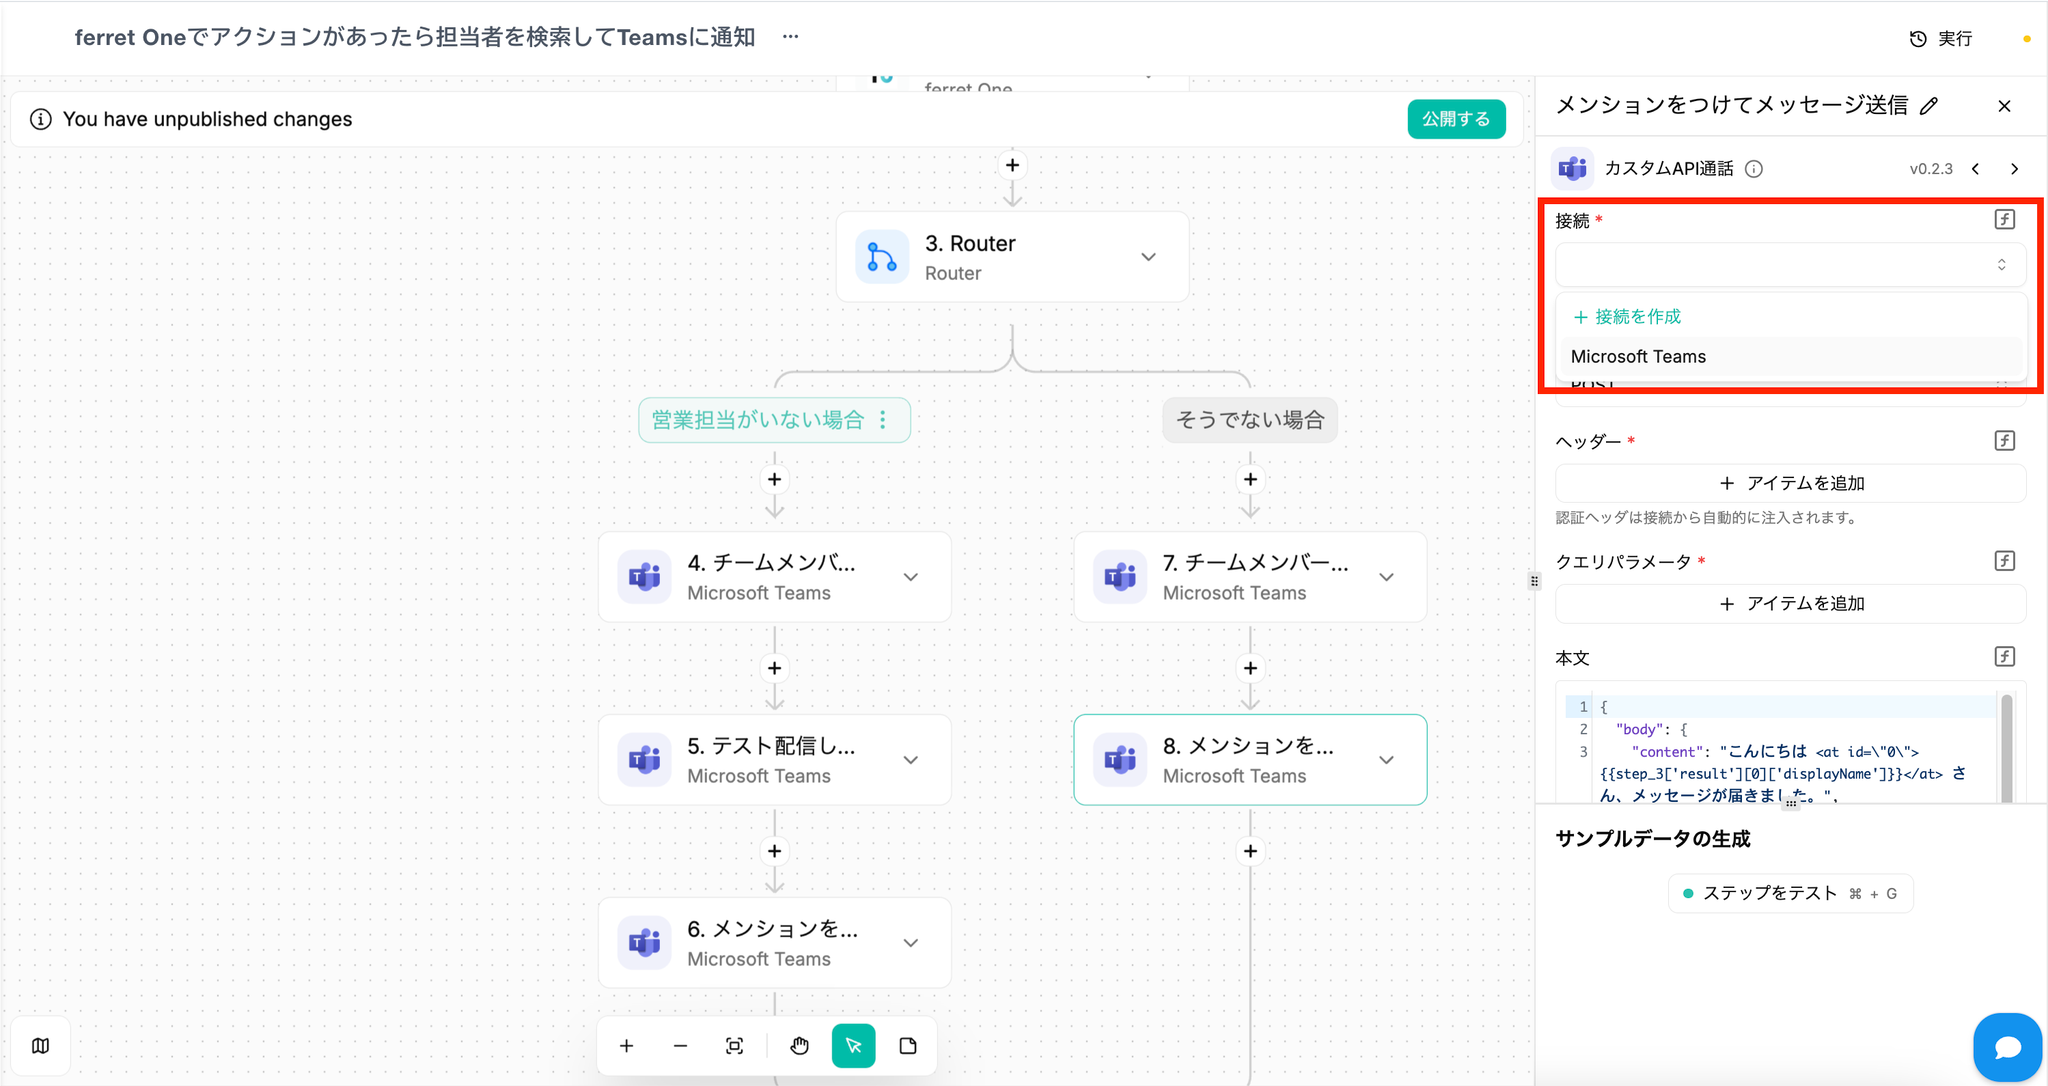The image size is (2048, 1086).
Task: Toggle dynamic value mode for 本文 field
Action: [x=2004, y=657]
